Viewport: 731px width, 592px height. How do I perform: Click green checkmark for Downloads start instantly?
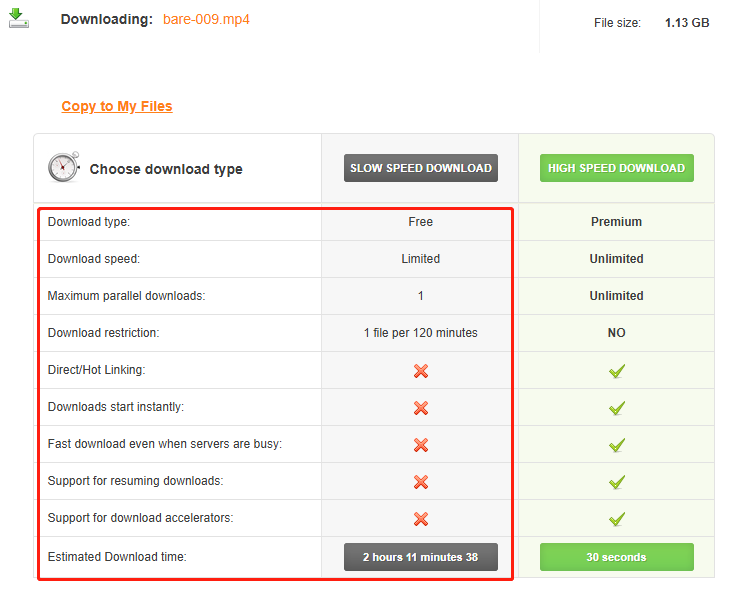(617, 408)
